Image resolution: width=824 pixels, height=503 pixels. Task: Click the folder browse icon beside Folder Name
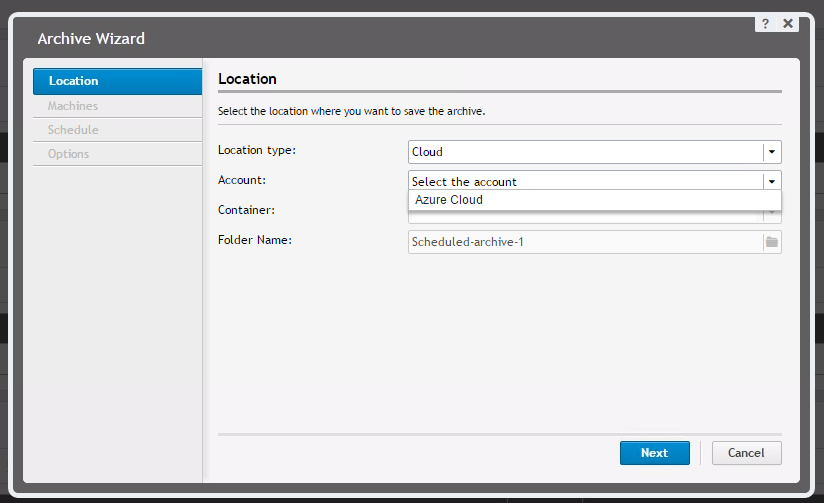(x=771, y=242)
